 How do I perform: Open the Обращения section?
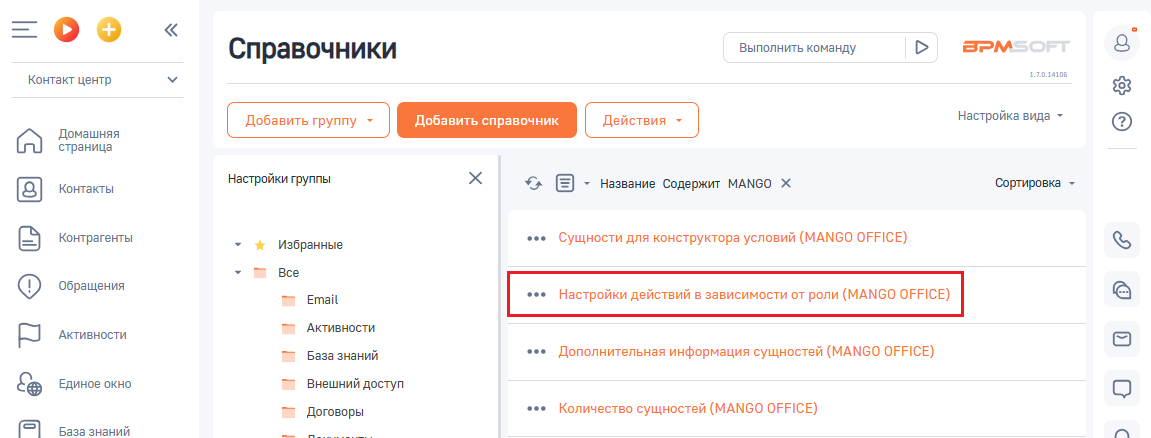coord(91,286)
